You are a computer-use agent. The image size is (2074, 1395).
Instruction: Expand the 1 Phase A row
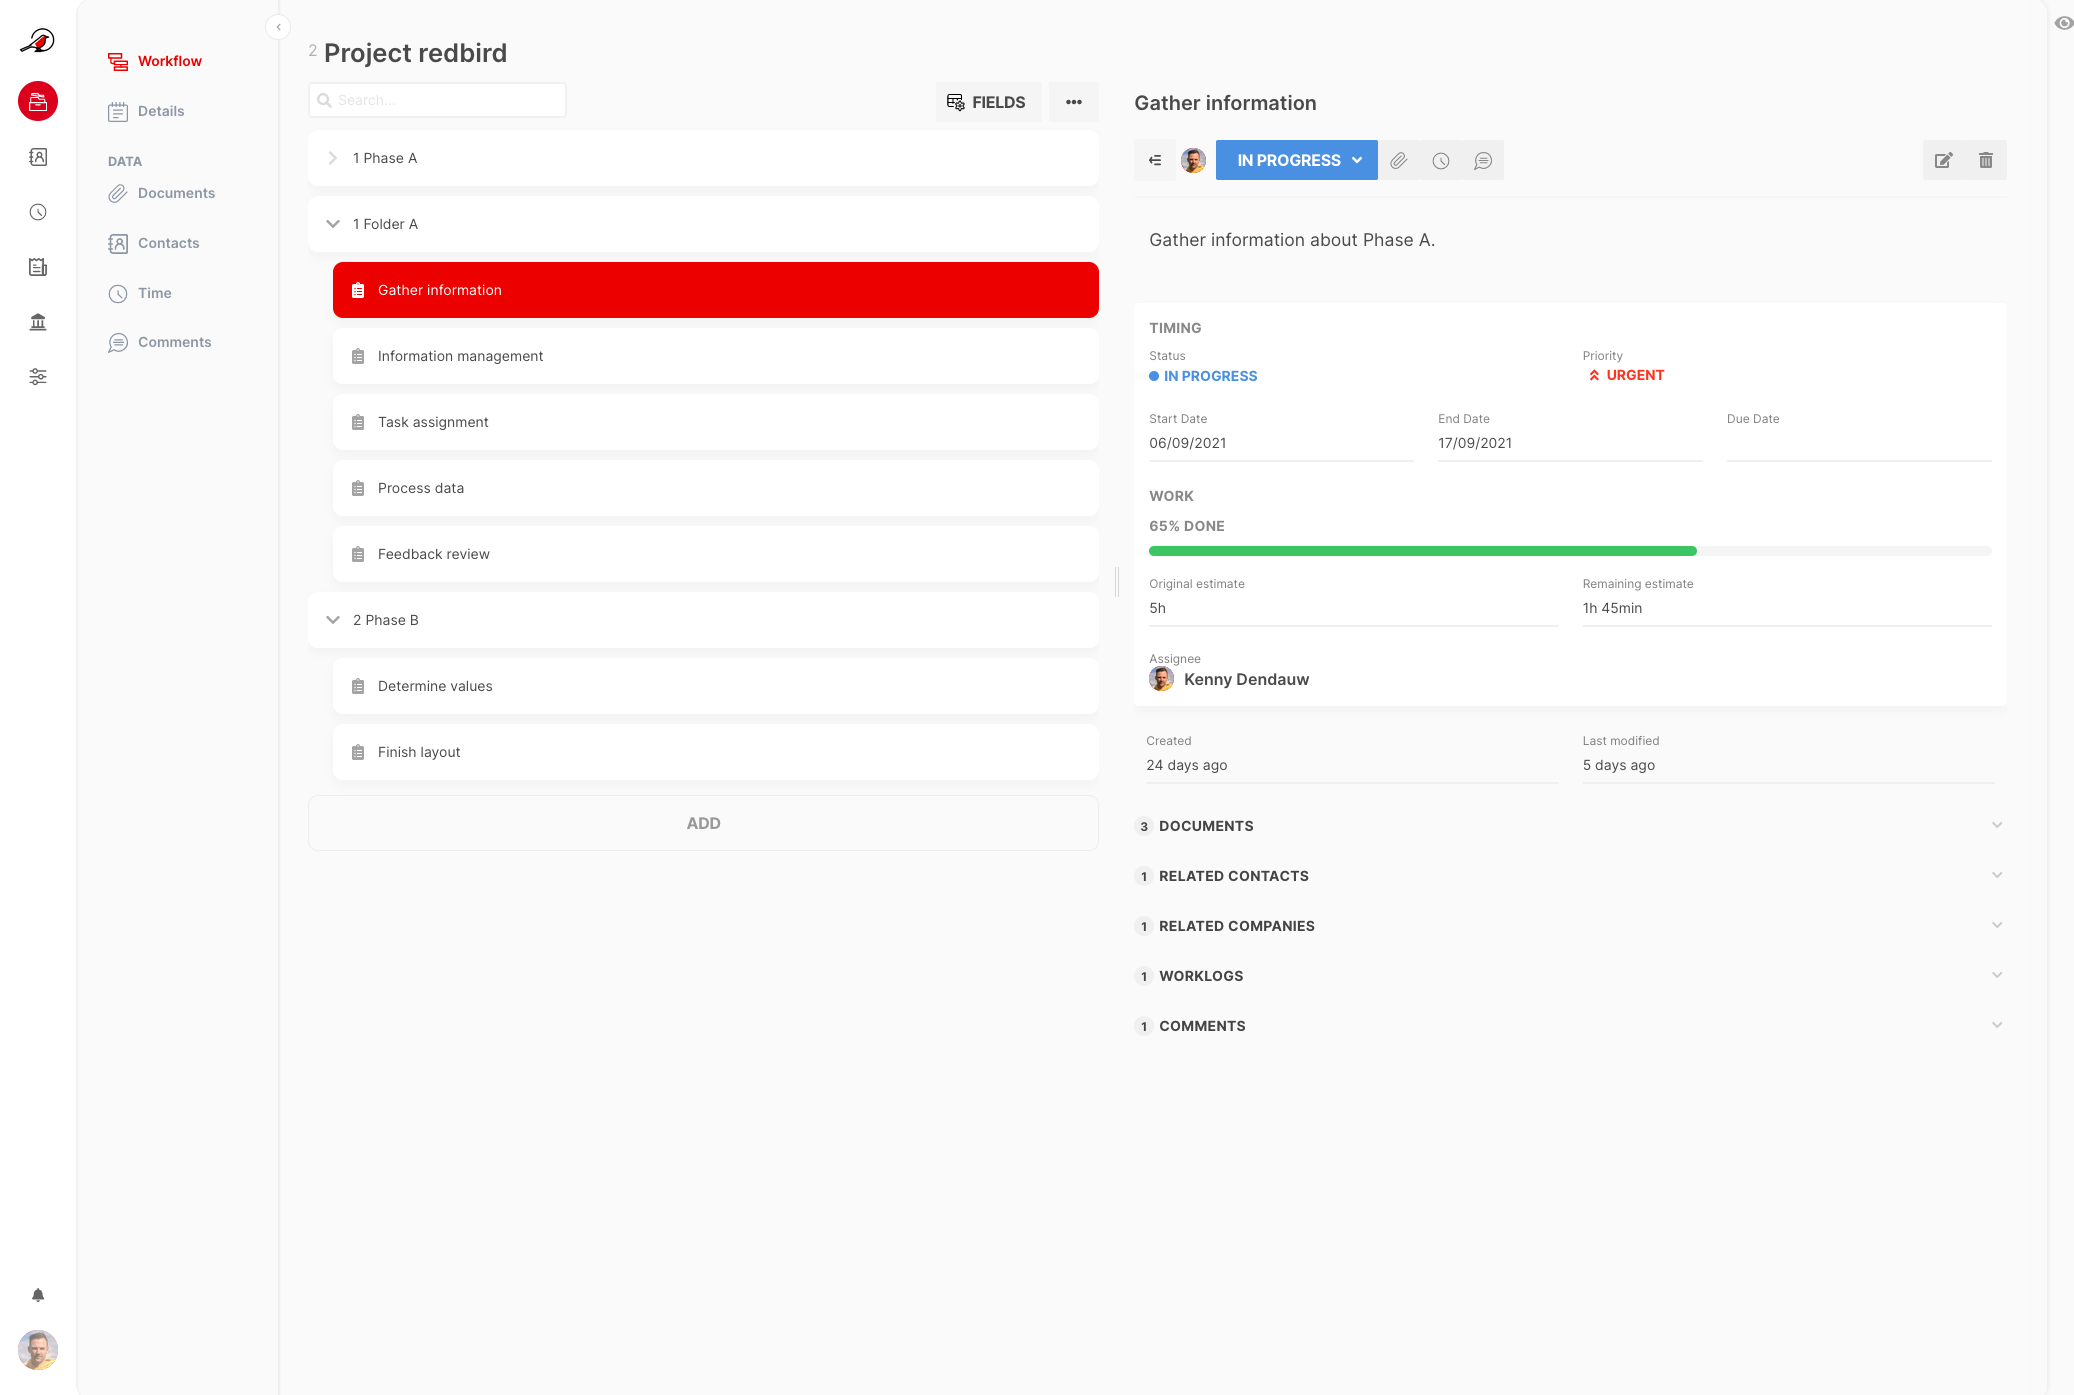tap(333, 158)
